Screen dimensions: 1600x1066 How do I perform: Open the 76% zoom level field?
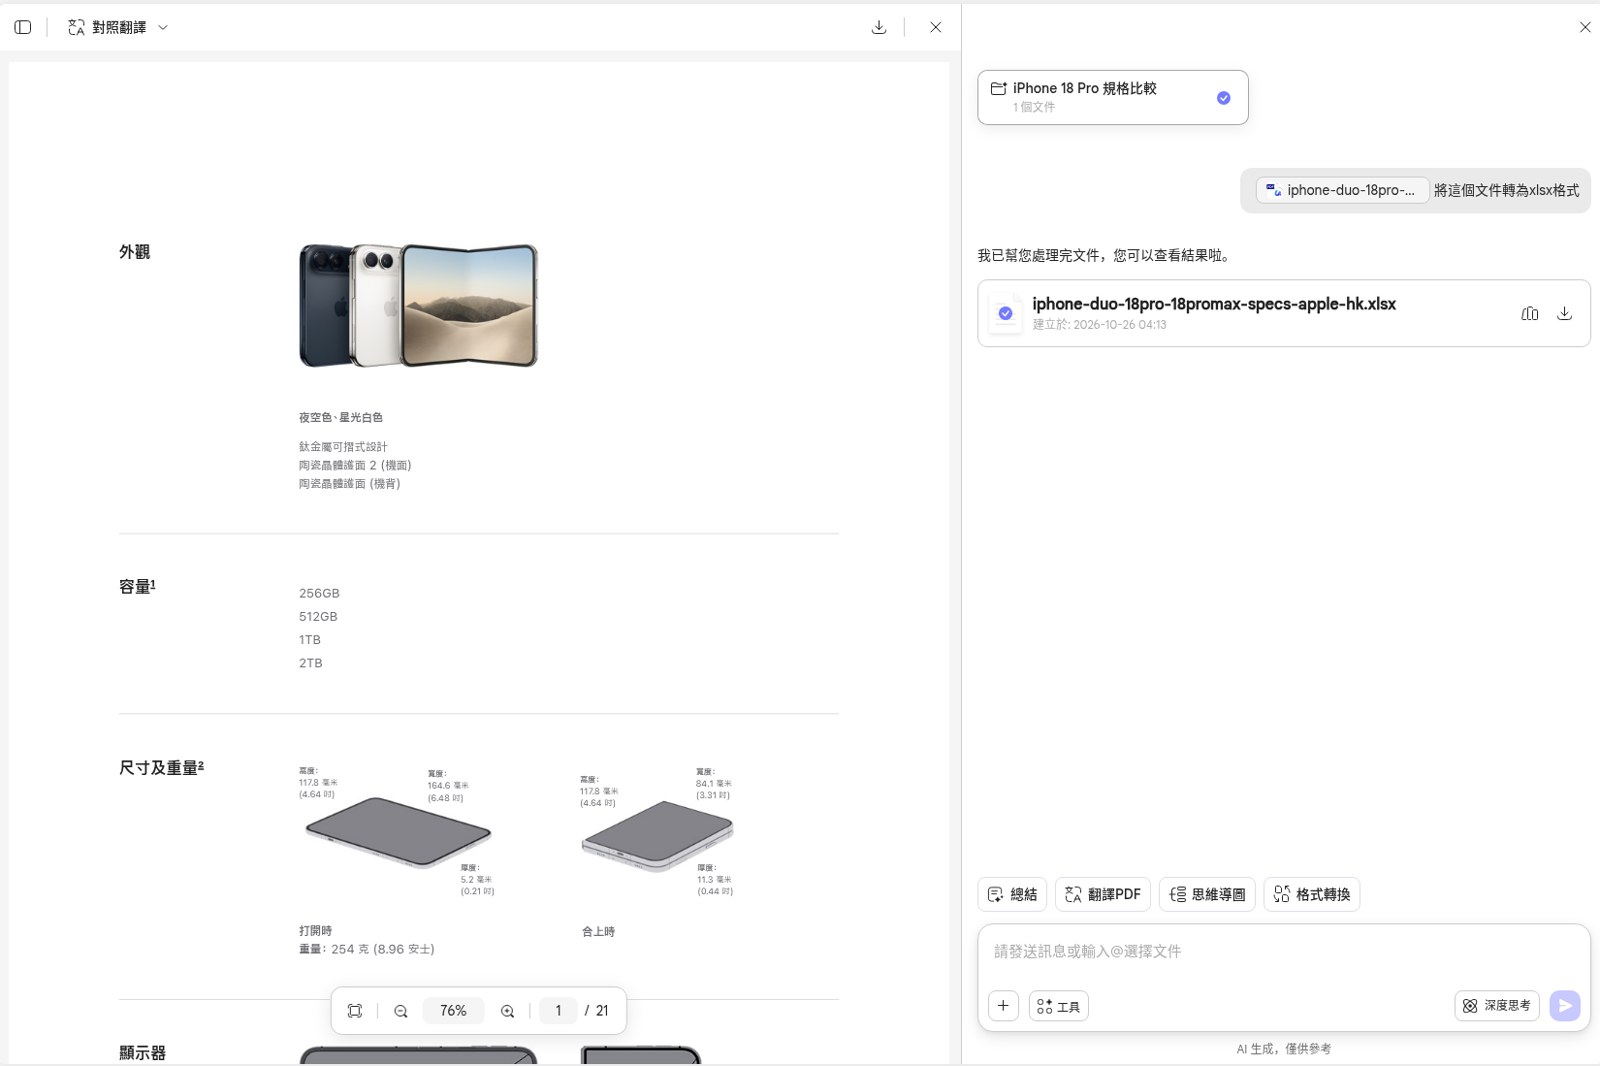[x=454, y=1011]
